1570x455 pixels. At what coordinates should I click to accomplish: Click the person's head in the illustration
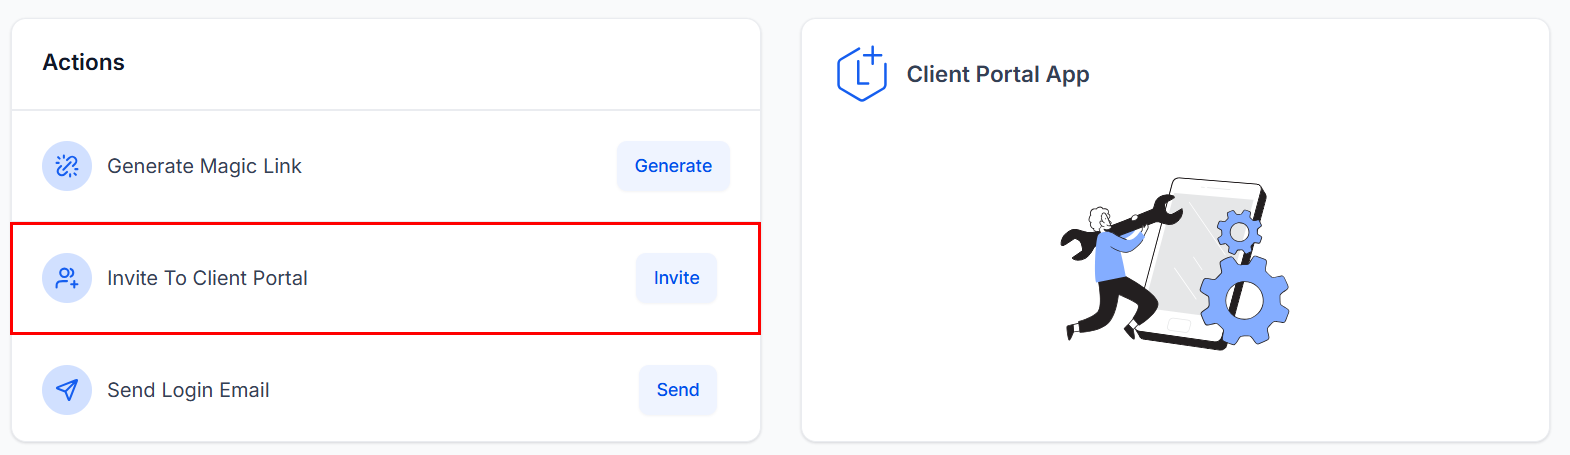1100,219
